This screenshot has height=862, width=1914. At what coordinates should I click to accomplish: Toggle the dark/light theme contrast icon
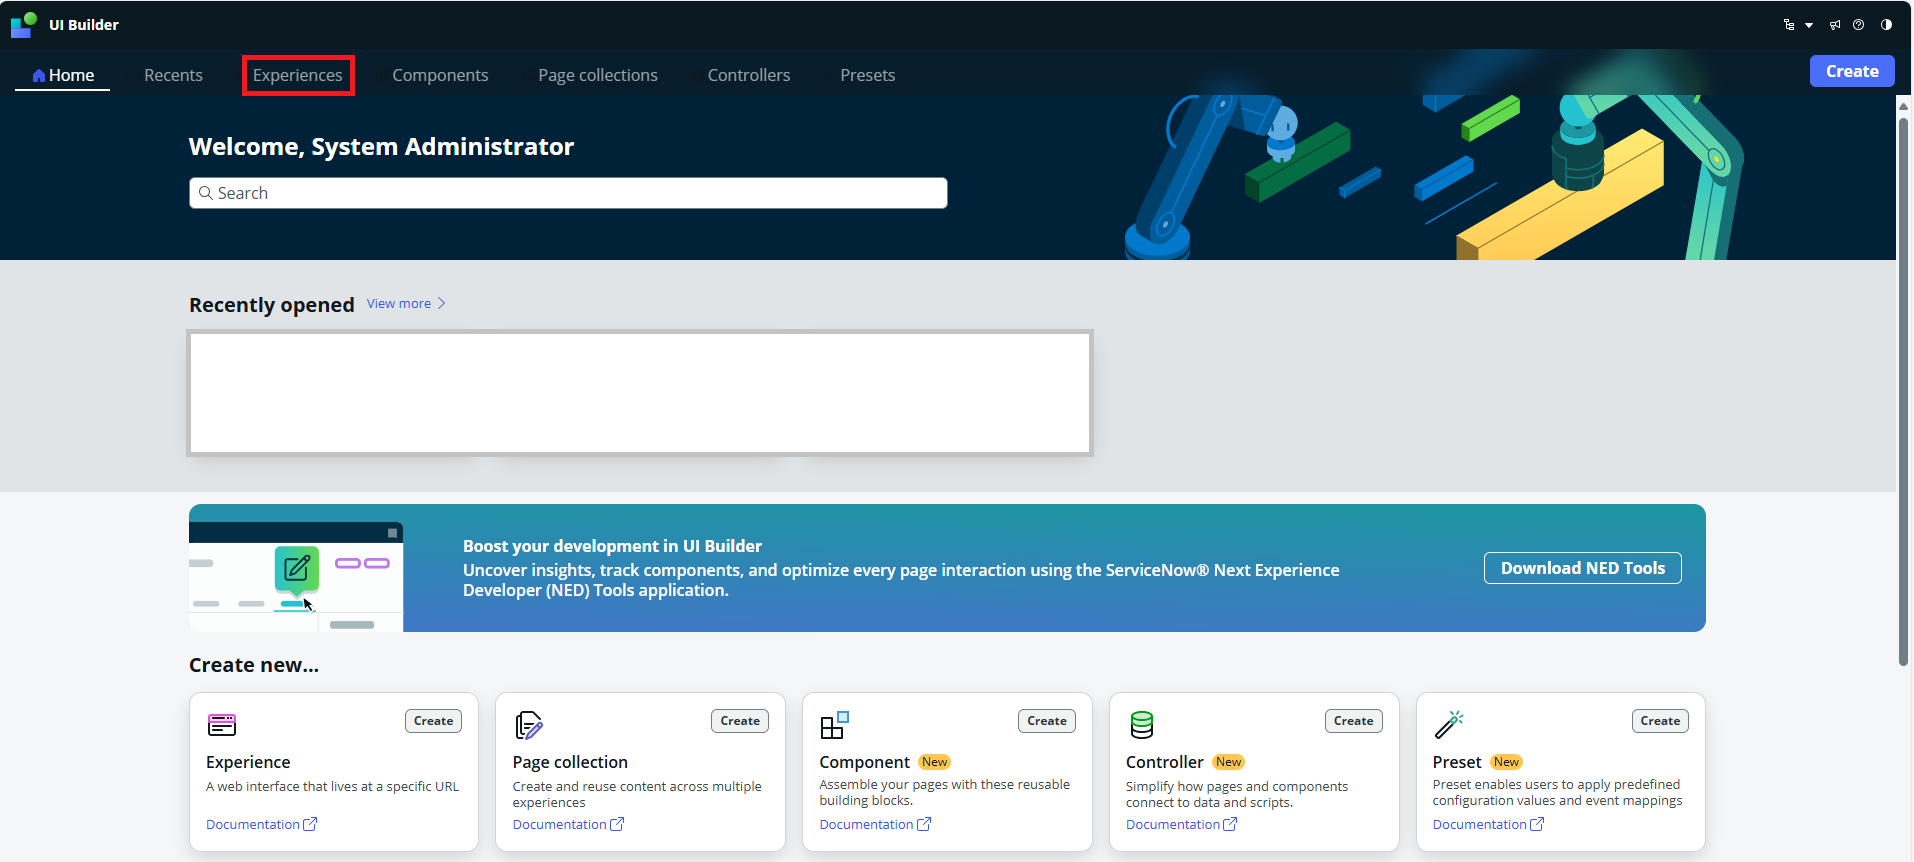(x=1886, y=25)
